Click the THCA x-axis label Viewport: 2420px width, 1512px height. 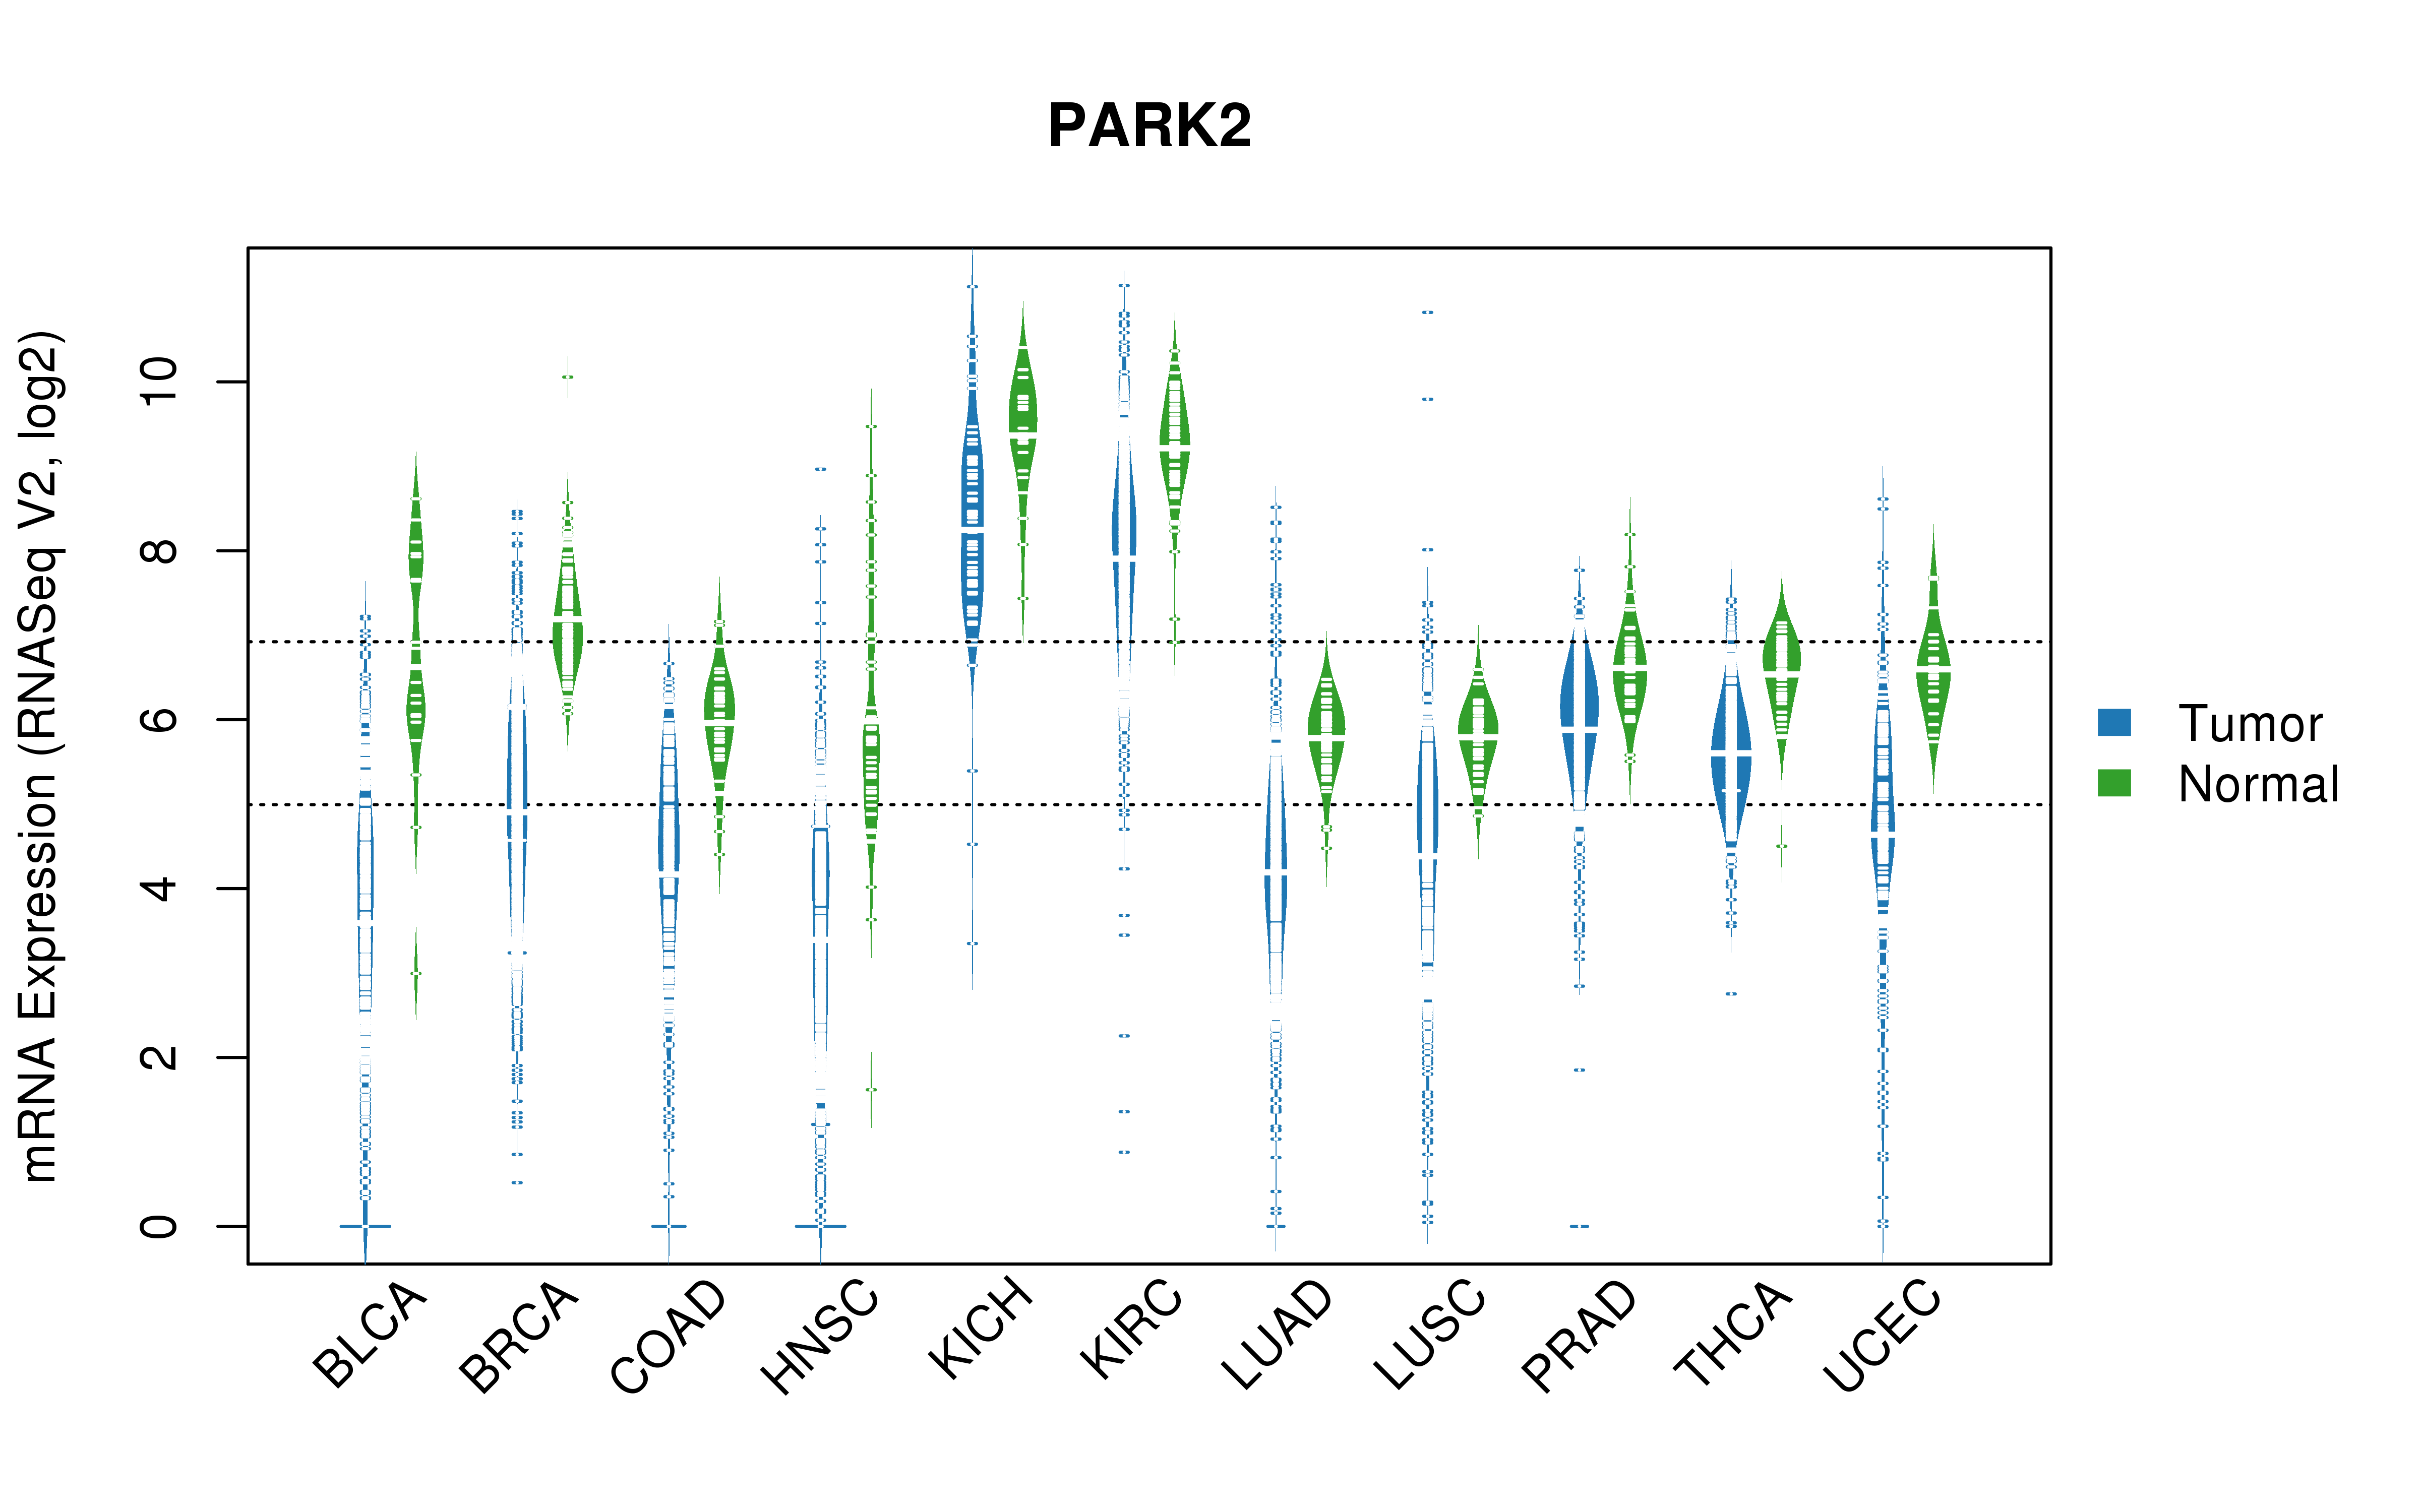[x=1733, y=1334]
